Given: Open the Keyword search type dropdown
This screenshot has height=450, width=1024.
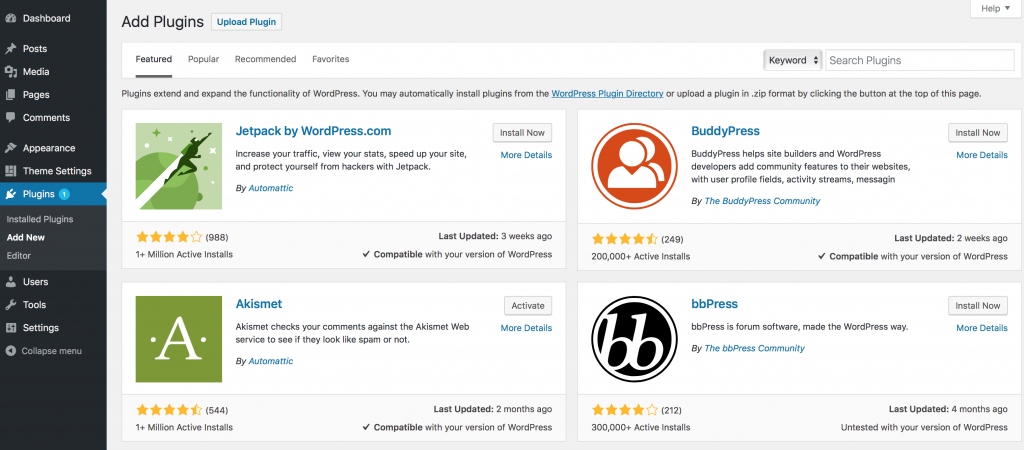Looking at the screenshot, I should (x=793, y=60).
